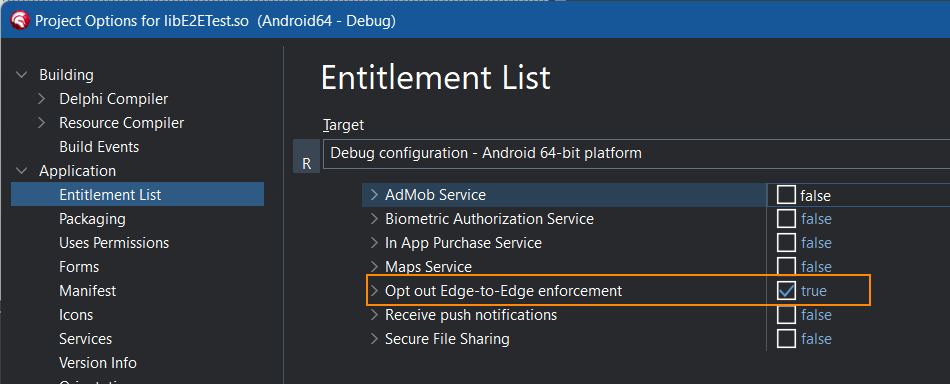This screenshot has height=384, width=950.
Task: Open the Target configuration combo box
Action: 636,153
